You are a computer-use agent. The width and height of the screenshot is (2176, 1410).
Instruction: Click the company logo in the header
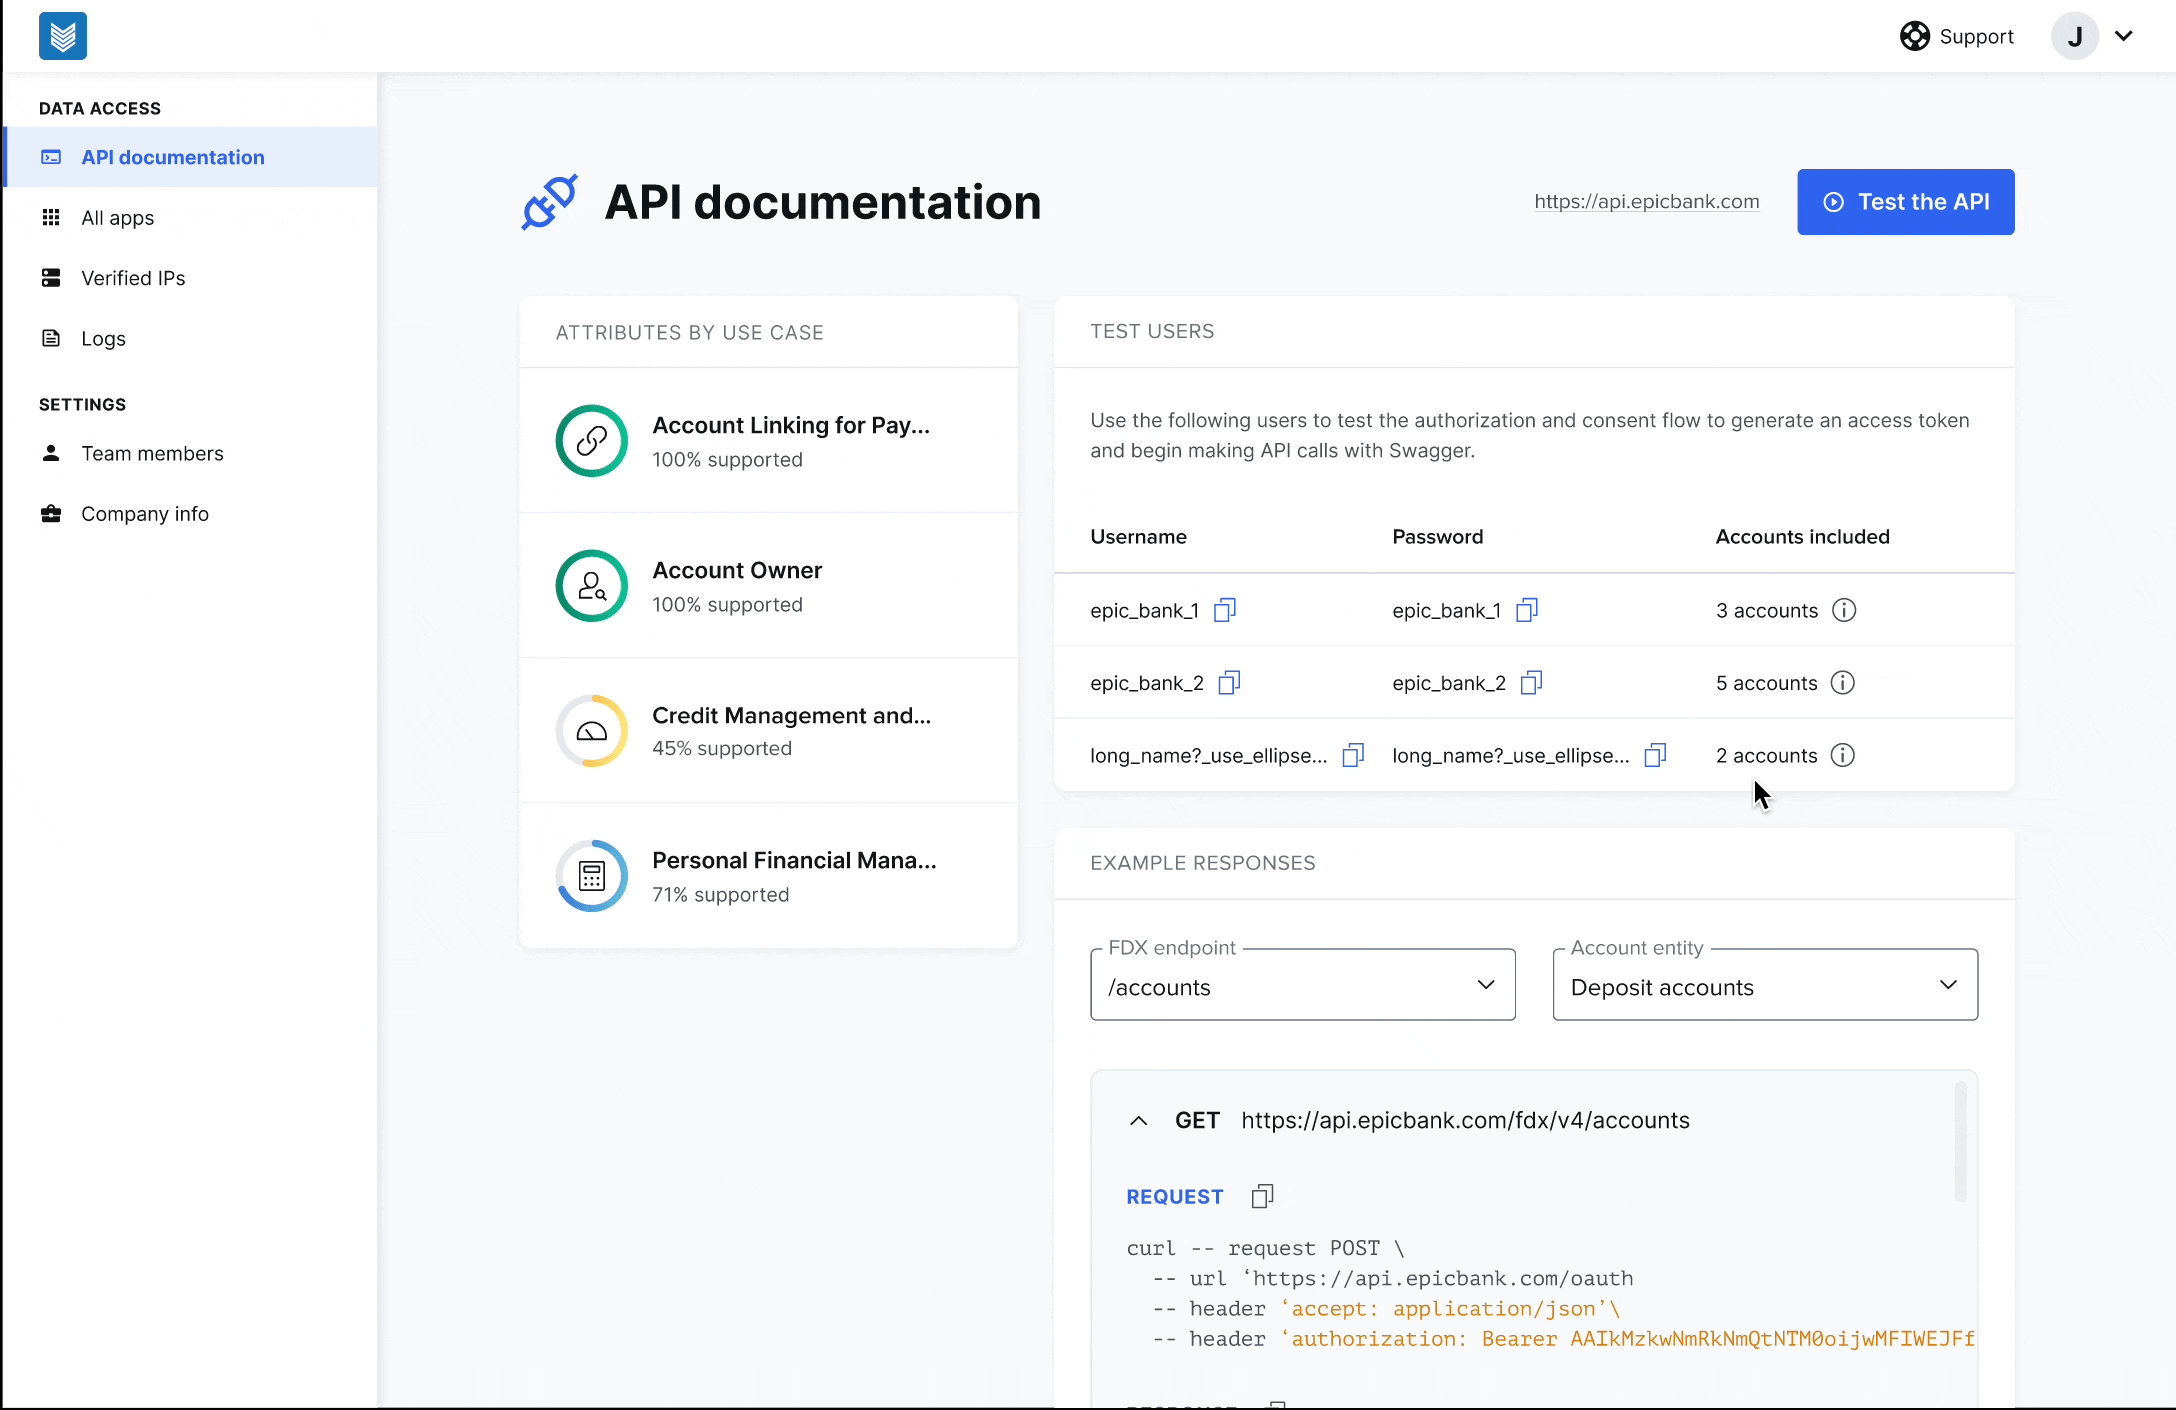tap(63, 36)
